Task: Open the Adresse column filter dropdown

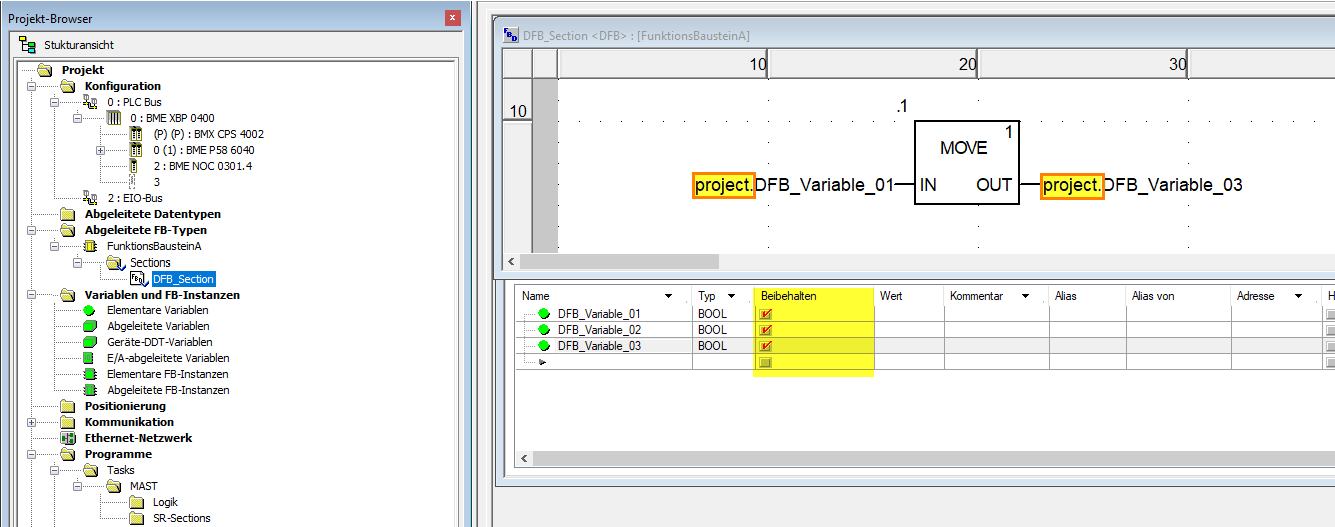Action: click(x=1298, y=296)
